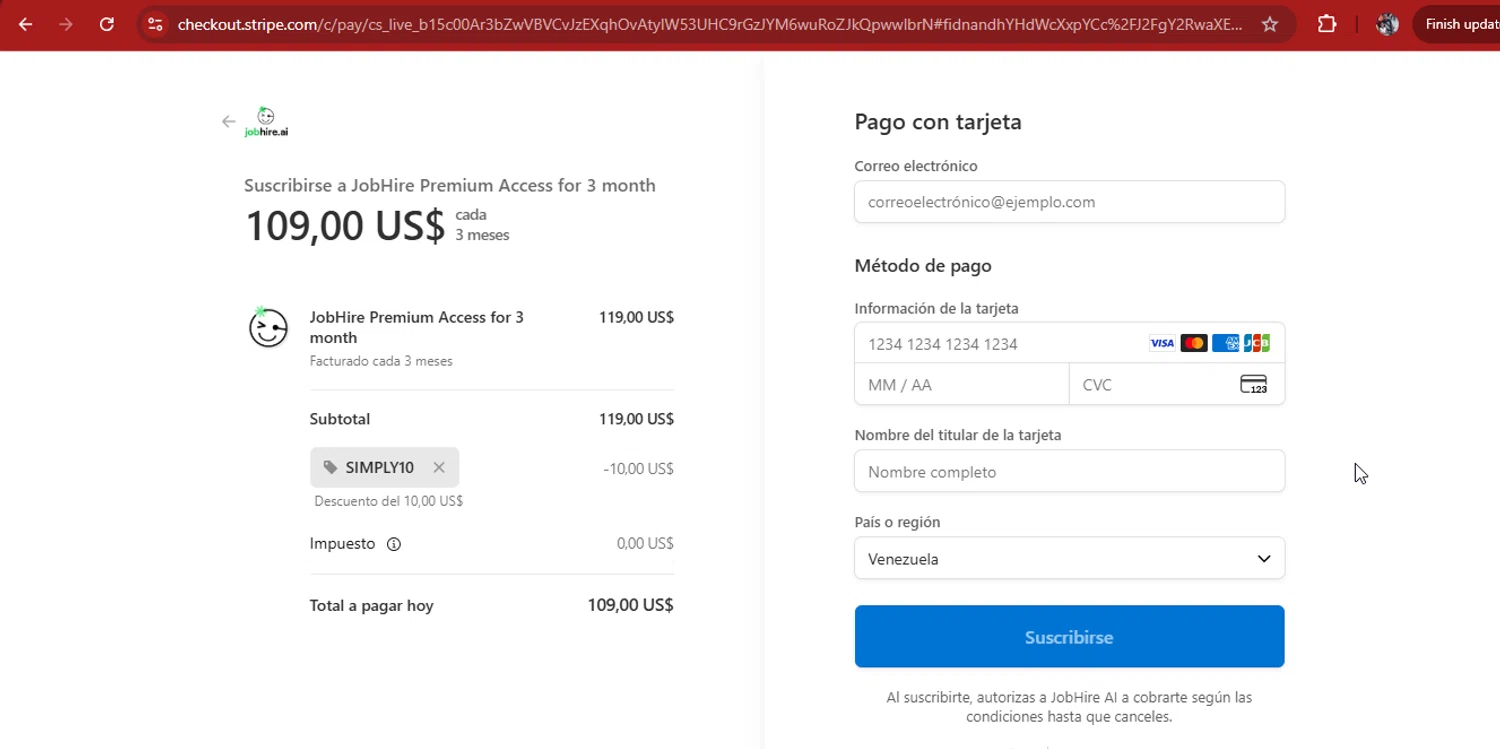Open site information icon in address bar
This screenshot has height=749, width=1500.
click(x=155, y=24)
